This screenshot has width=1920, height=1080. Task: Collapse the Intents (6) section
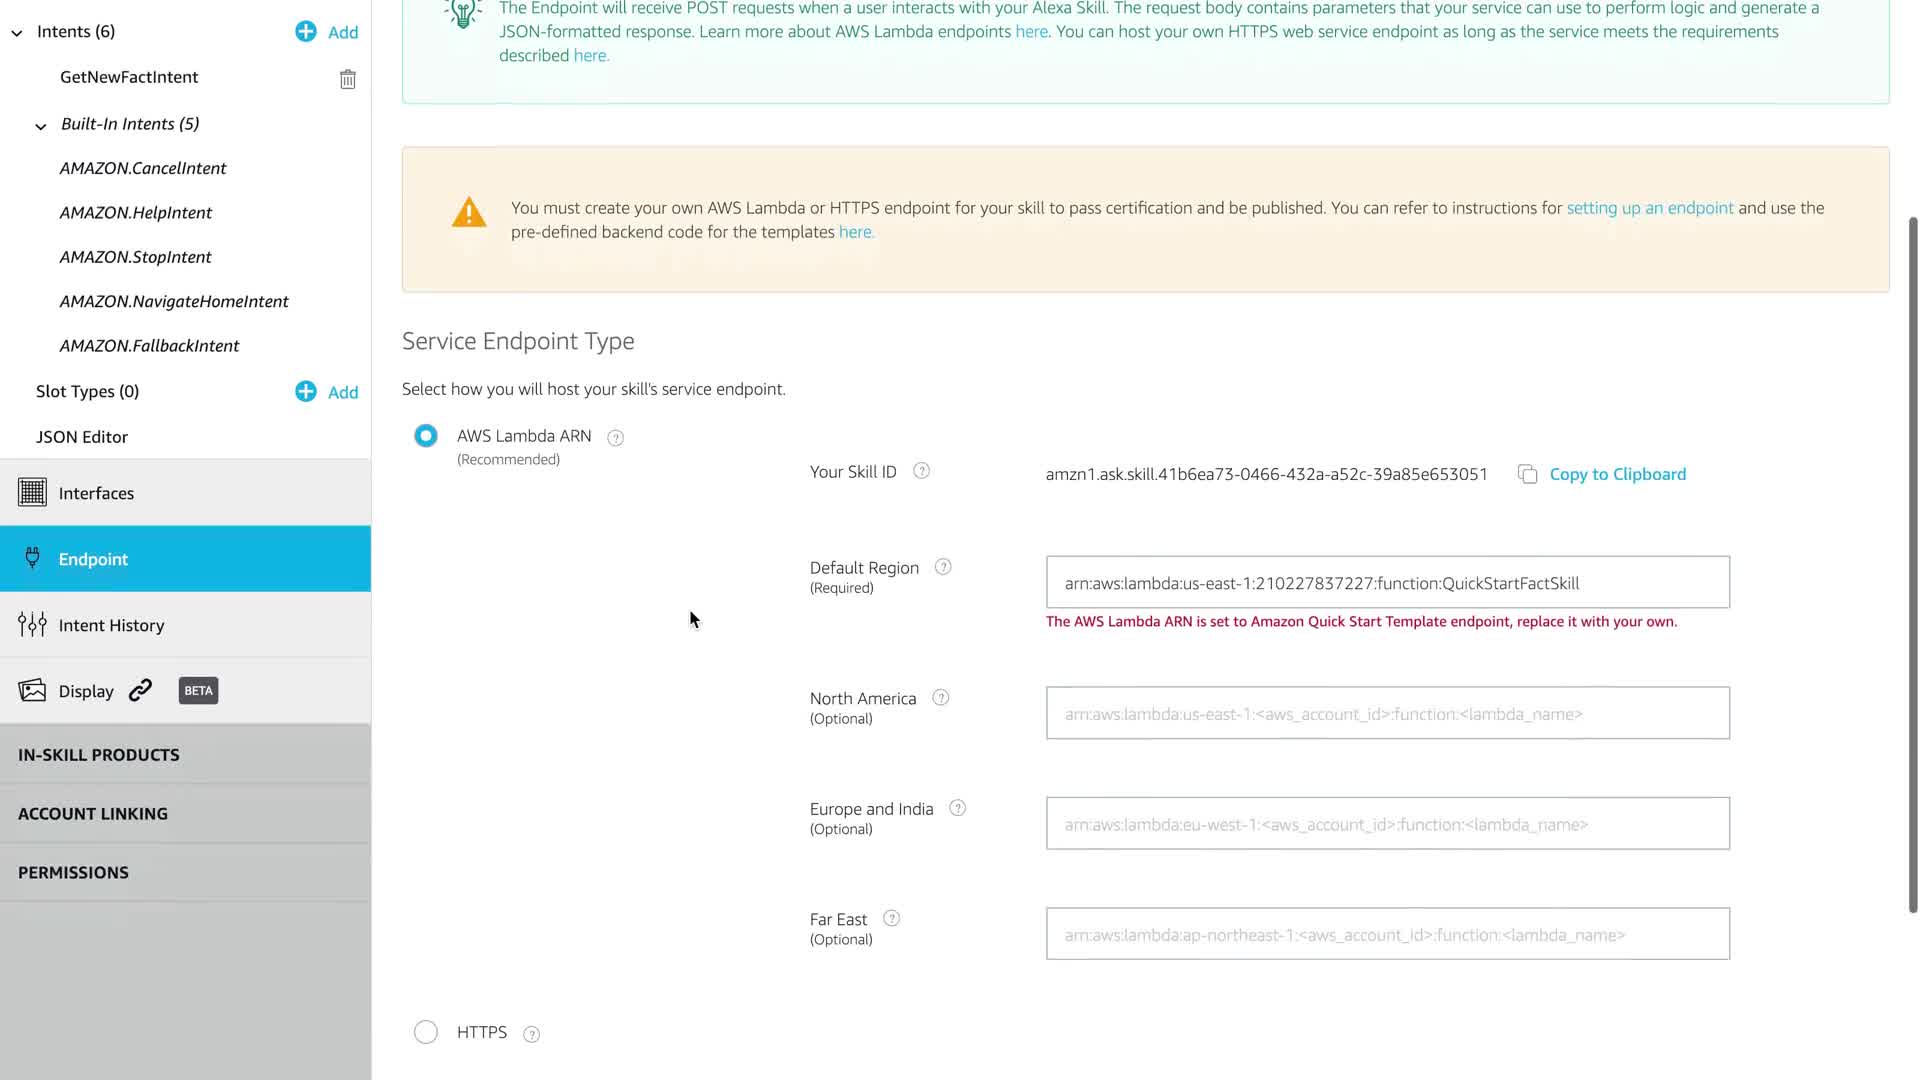[x=17, y=33]
